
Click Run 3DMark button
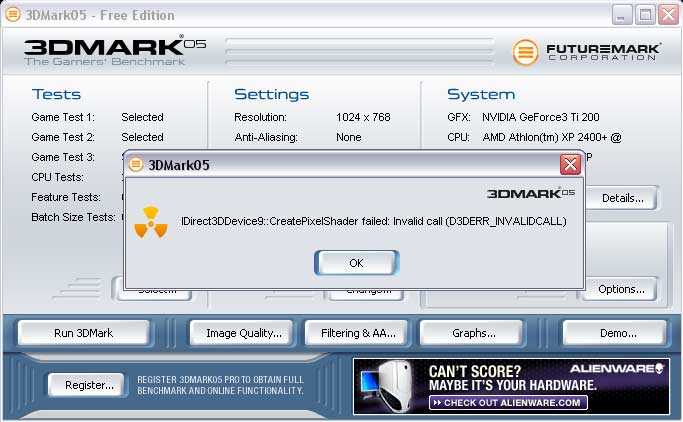[83, 333]
